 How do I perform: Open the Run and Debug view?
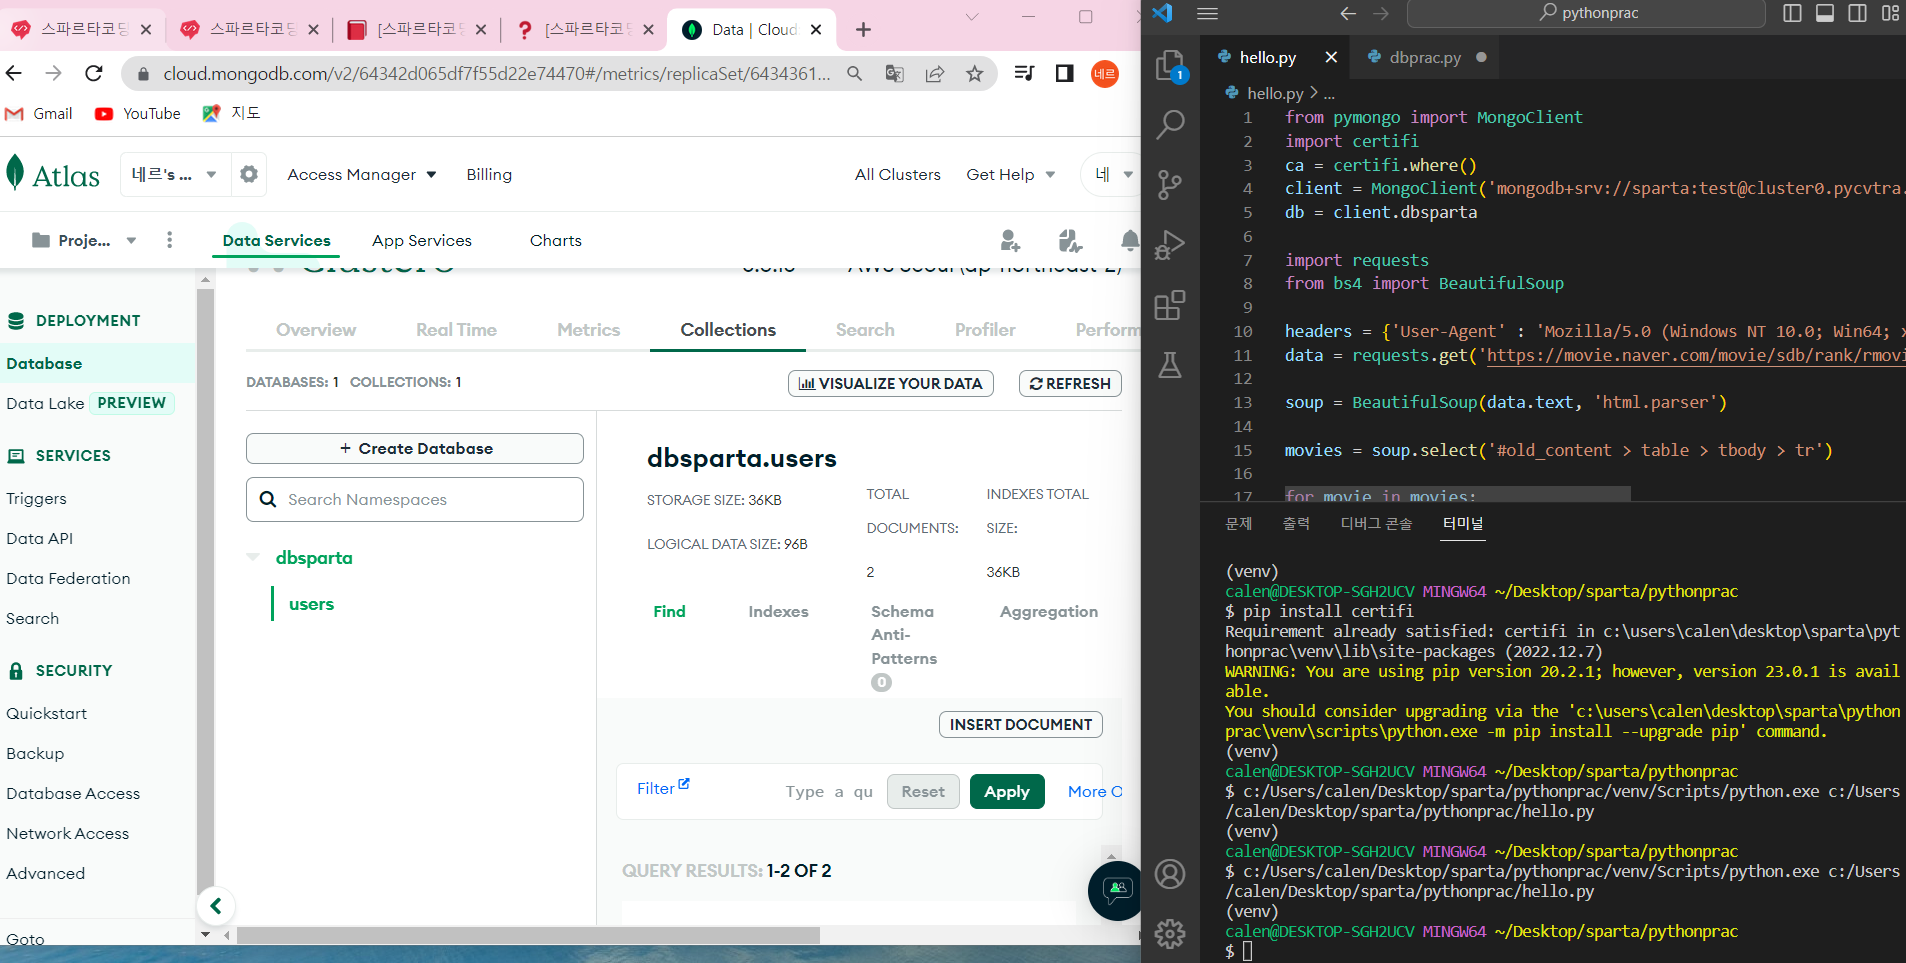1169,245
